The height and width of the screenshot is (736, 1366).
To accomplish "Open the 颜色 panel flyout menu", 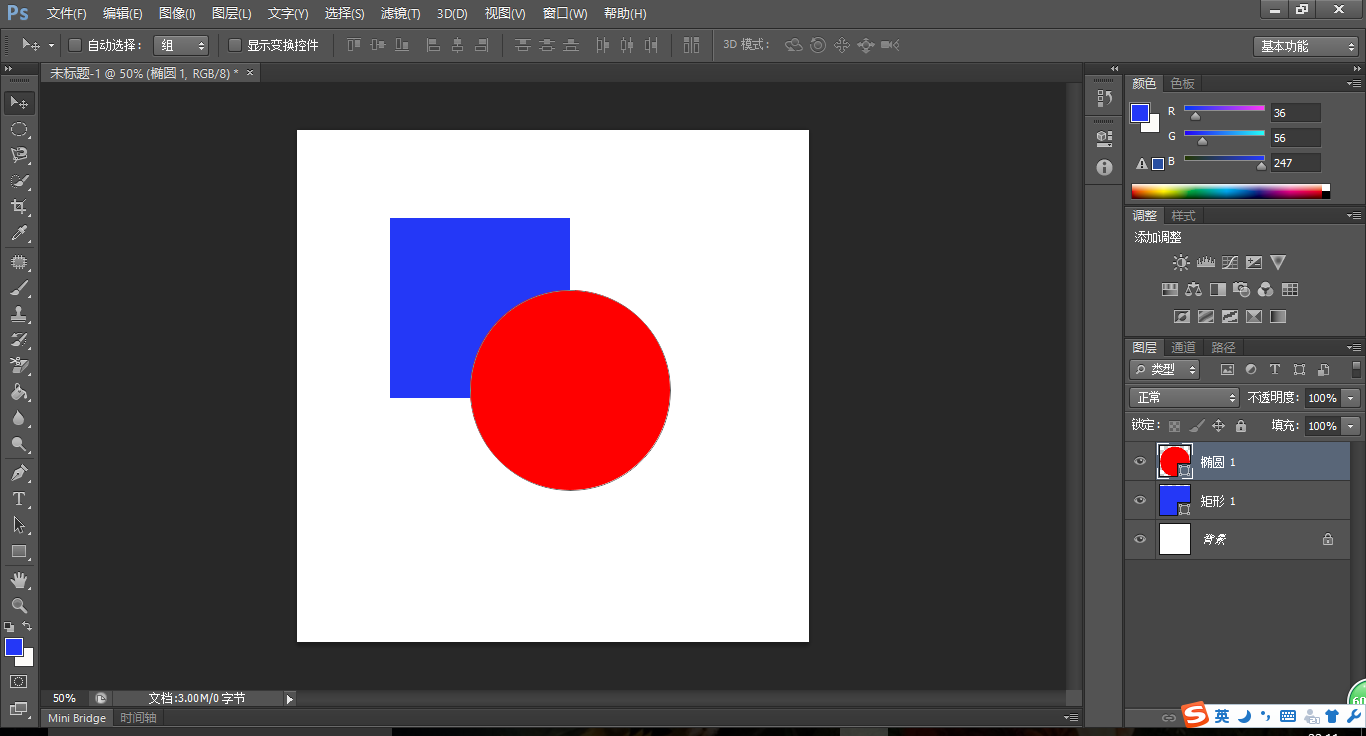I will [1354, 83].
